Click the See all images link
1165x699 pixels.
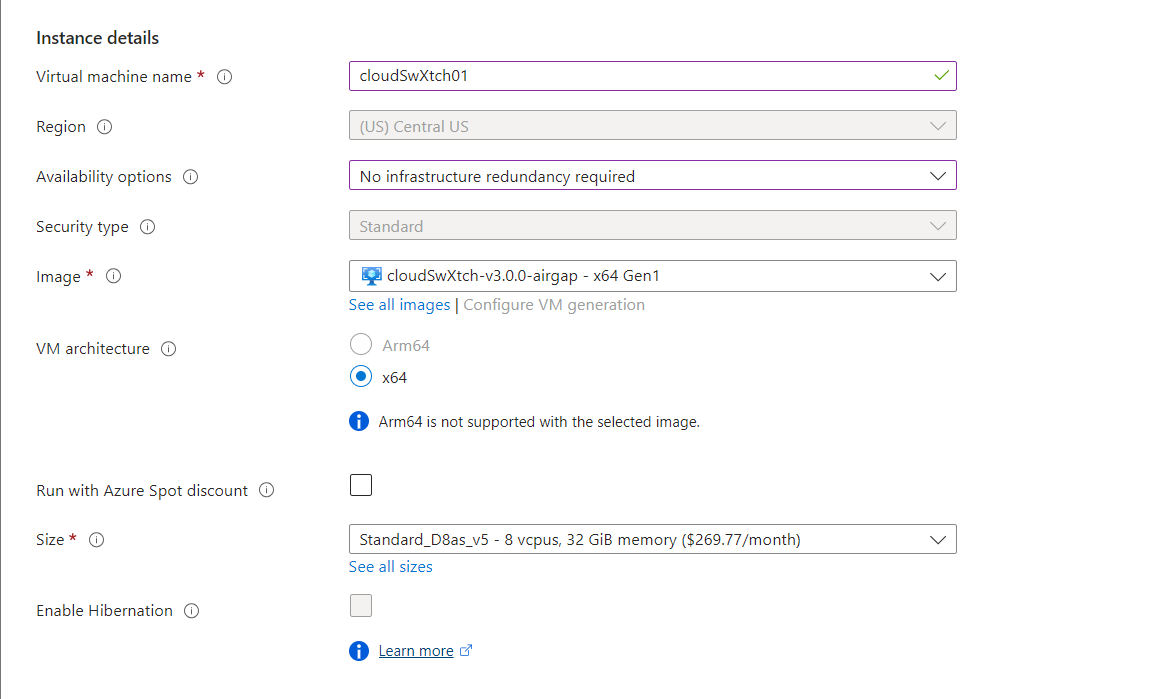pyautogui.click(x=398, y=304)
